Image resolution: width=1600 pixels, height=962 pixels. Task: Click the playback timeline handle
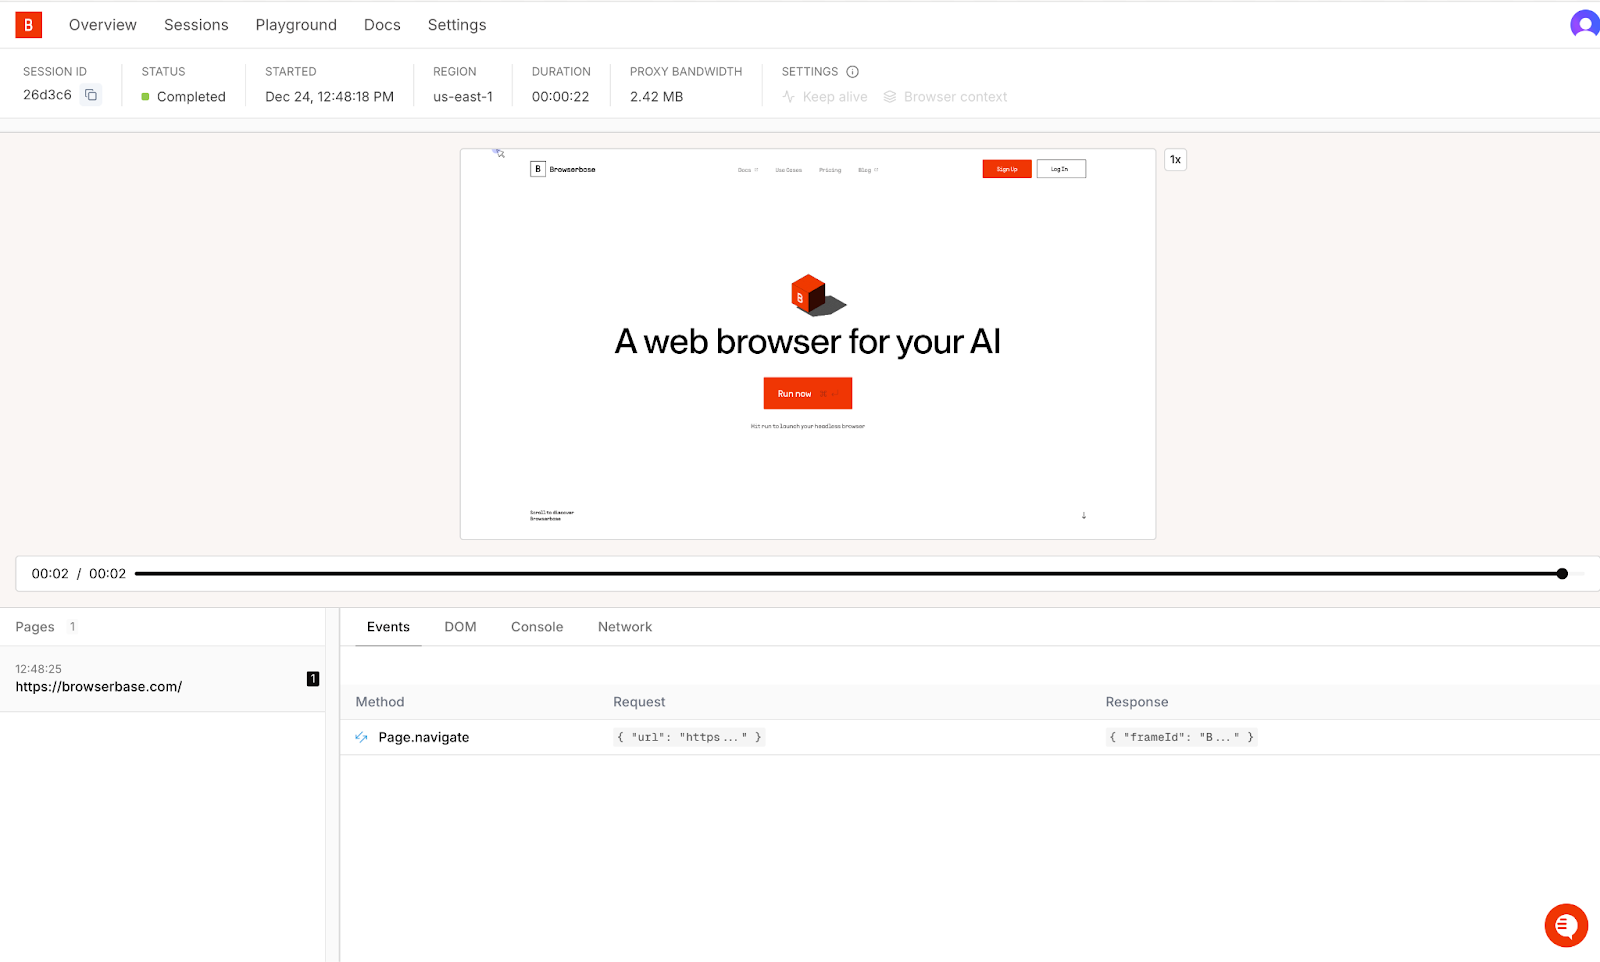click(x=1562, y=574)
